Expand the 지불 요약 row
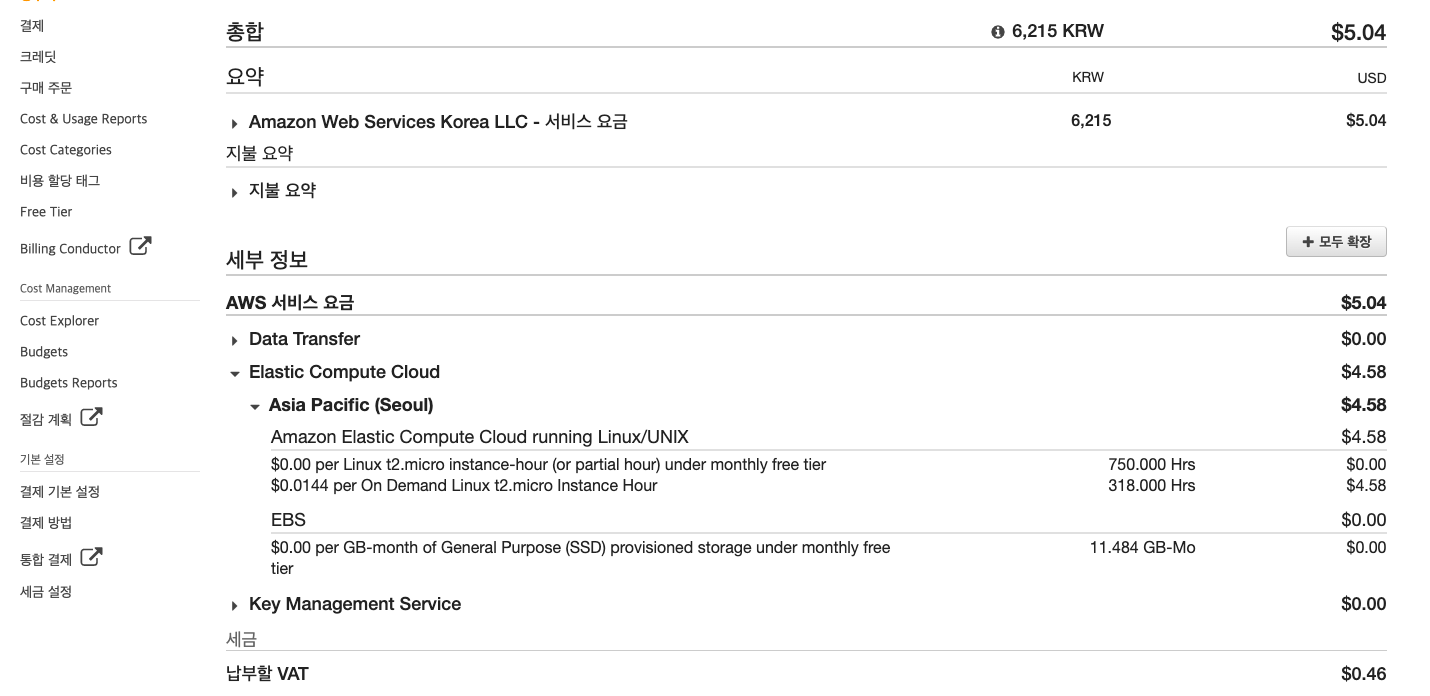 click(x=235, y=192)
